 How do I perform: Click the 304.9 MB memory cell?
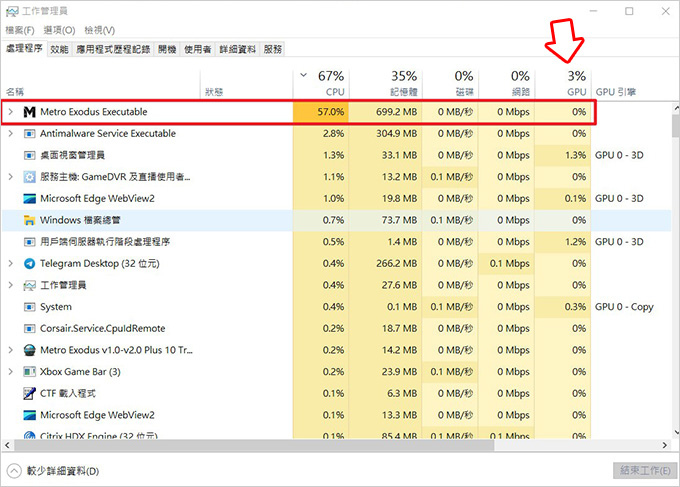[x=386, y=134]
